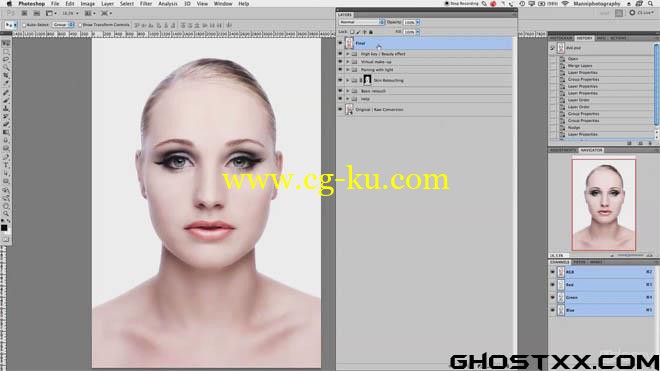Toggle visibility of the Blue channel
The image size is (660, 371).
(552, 310)
